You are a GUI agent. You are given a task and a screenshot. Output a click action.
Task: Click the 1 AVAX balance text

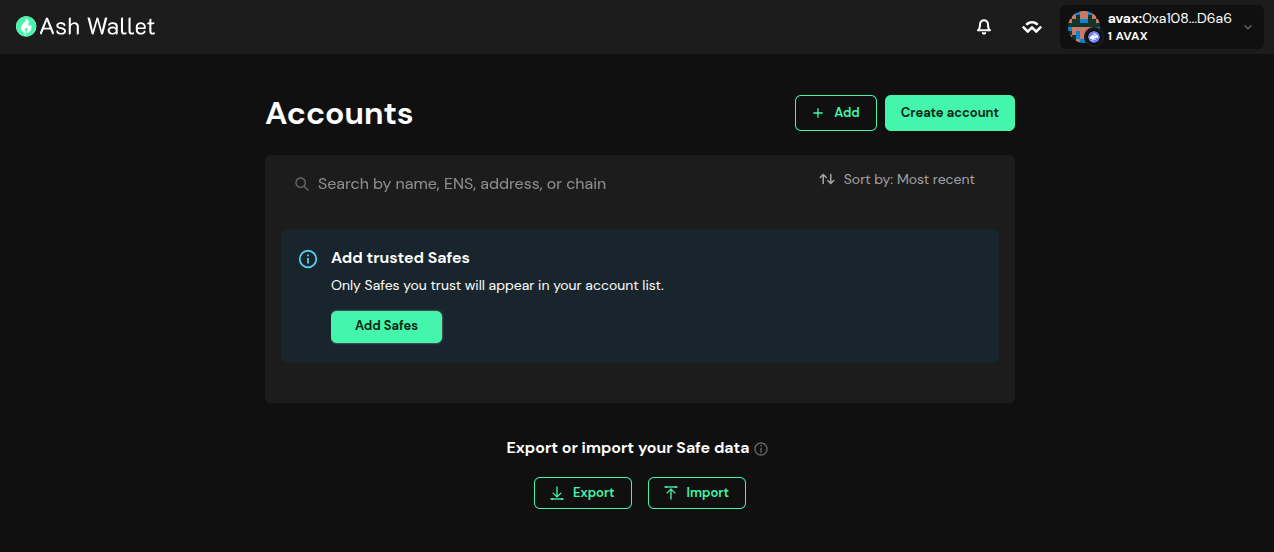coord(1127,36)
